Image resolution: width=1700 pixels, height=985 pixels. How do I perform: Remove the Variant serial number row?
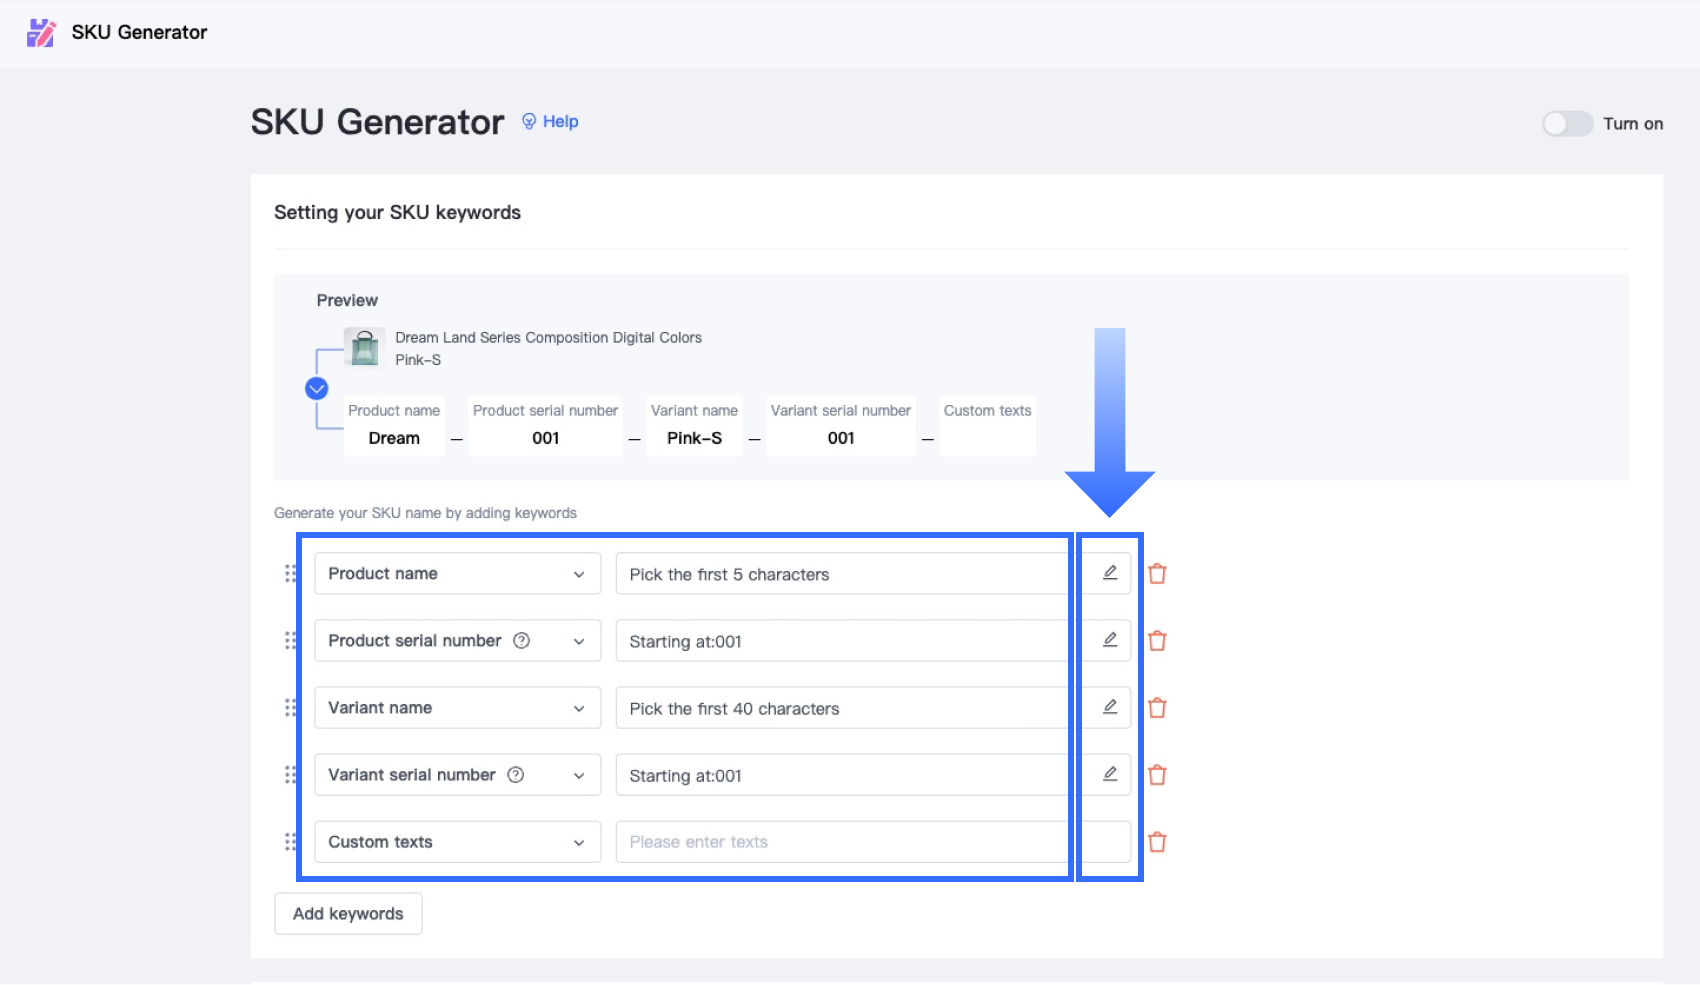pos(1157,775)
